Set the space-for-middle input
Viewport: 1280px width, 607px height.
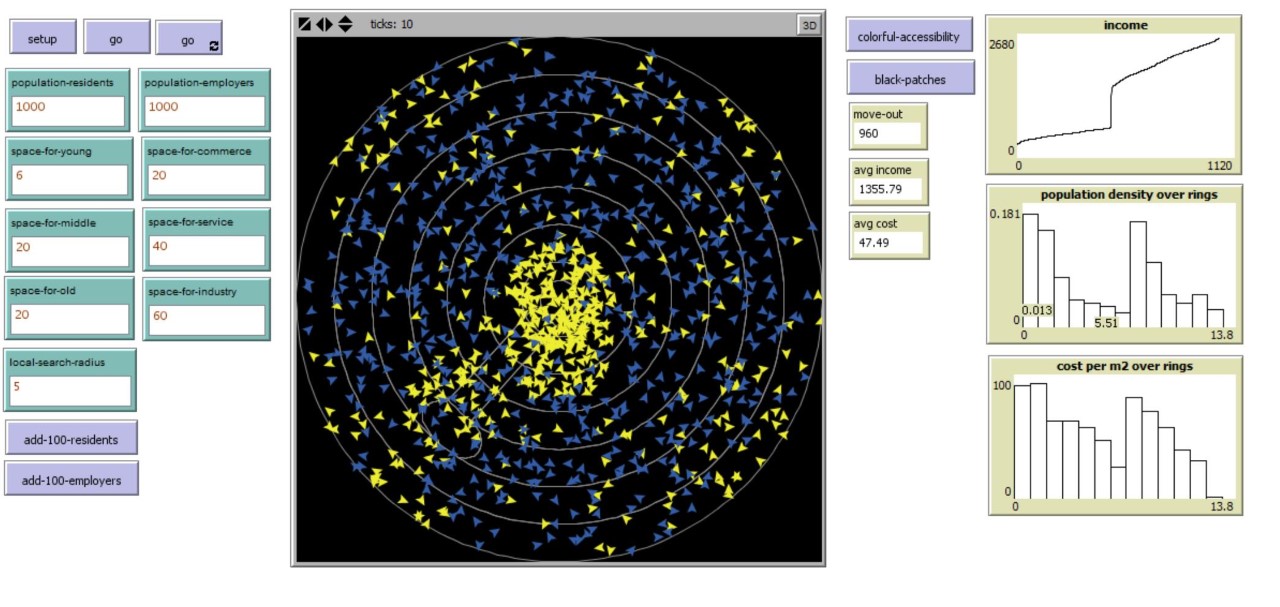point(69,250)
